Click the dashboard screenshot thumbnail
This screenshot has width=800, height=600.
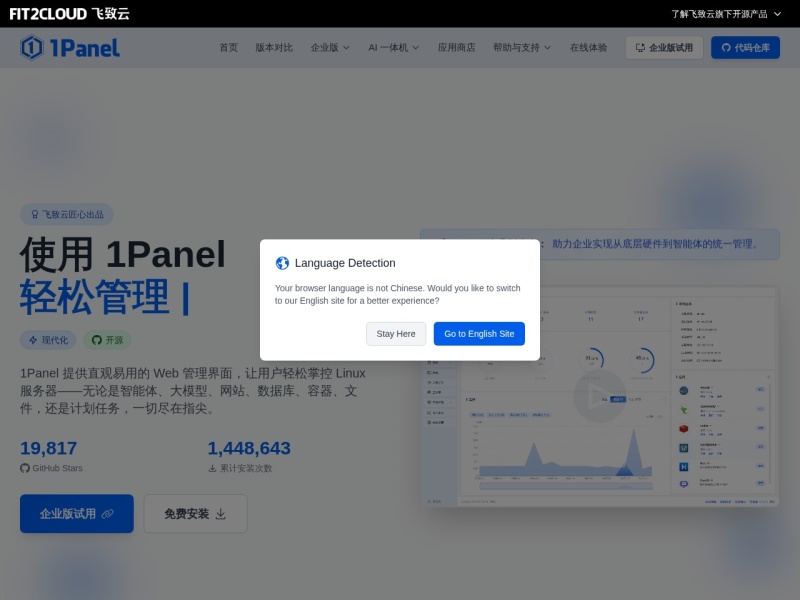click(599, 396)
